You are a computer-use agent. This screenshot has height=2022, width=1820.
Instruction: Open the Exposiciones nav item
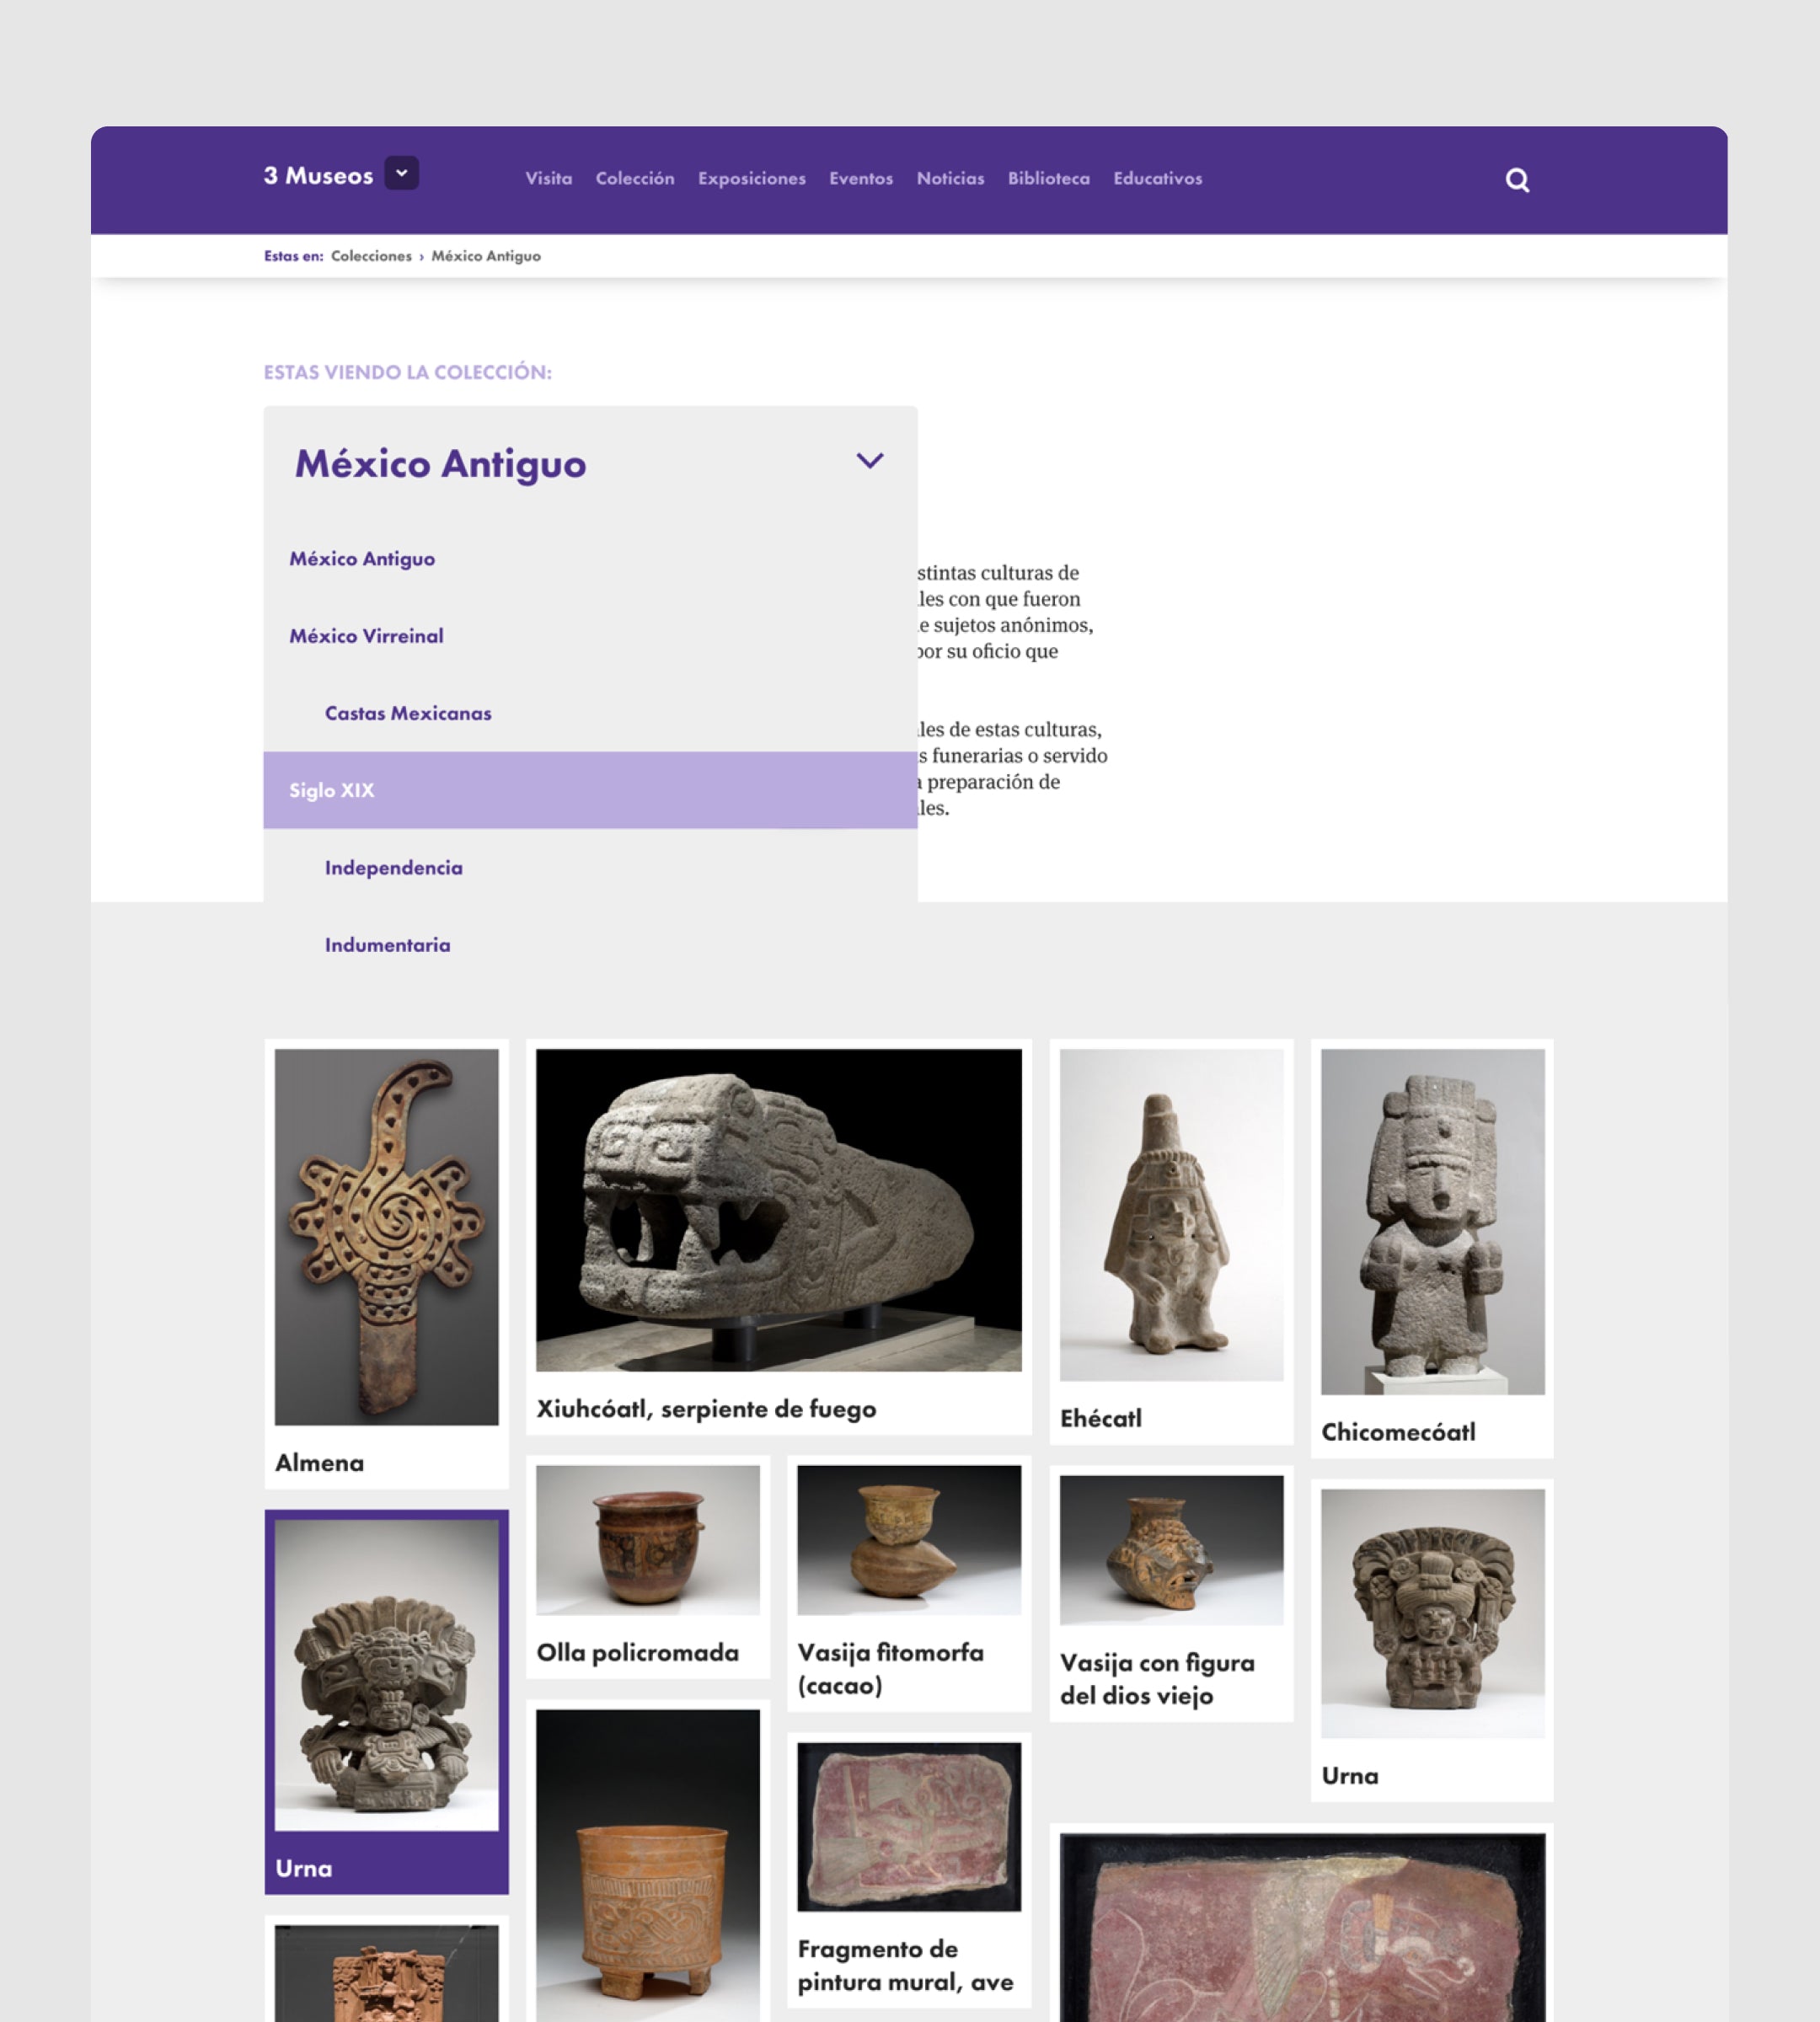point(751,178)
